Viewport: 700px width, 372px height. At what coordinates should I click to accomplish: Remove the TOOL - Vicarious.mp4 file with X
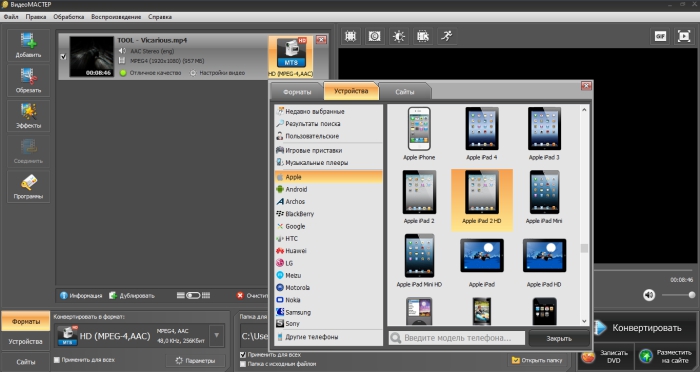point(321,40)
